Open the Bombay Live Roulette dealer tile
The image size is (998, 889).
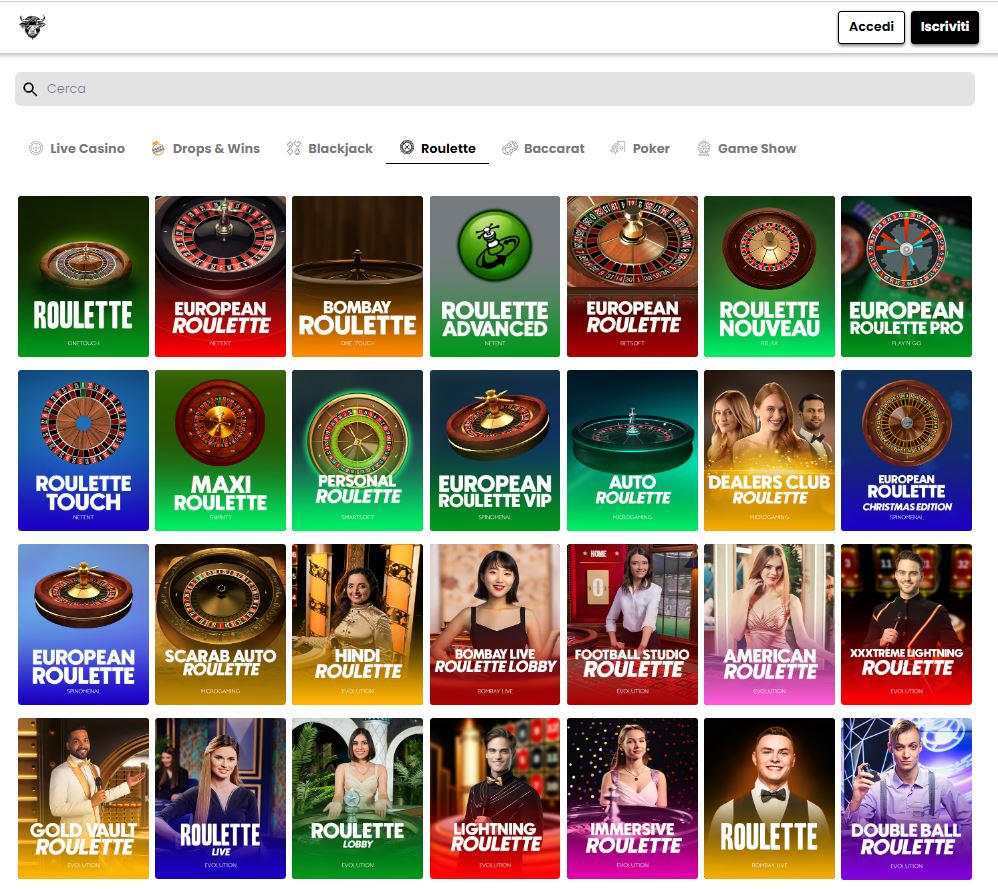(x=769, y=799)
